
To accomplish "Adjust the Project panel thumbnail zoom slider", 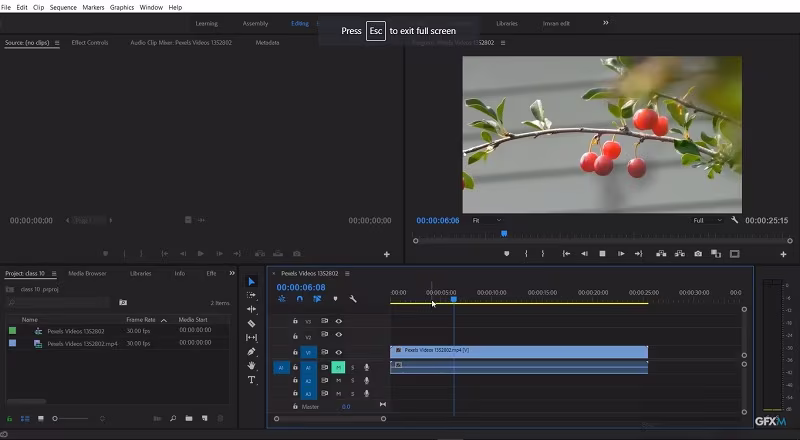I will (57, 418).
